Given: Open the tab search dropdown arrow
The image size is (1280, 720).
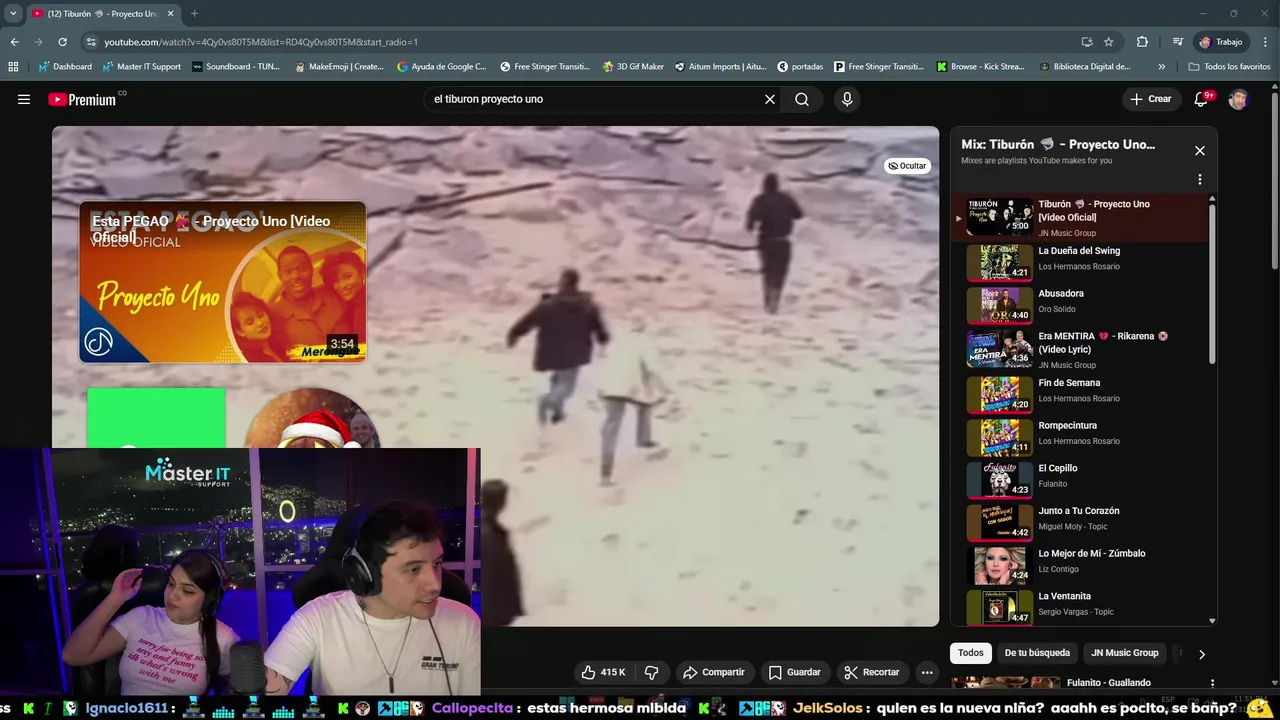Looking at the screenshot, I should pos(13,14).
